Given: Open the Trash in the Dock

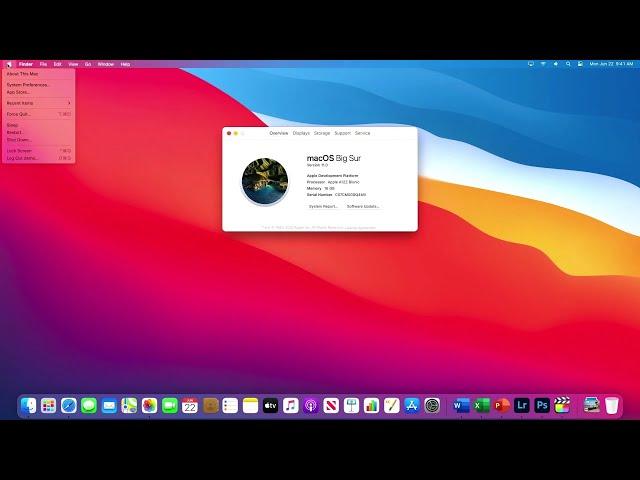Looking at the screenshot, I should click(x=612, y=405).
